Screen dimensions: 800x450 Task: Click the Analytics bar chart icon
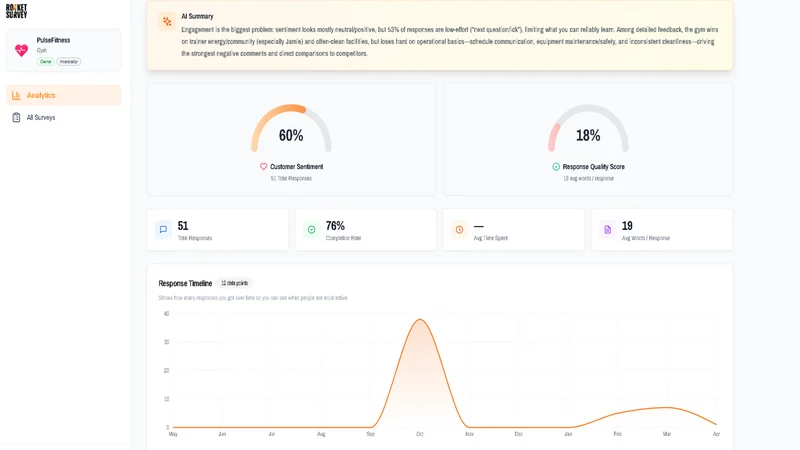tap(16, 95)
